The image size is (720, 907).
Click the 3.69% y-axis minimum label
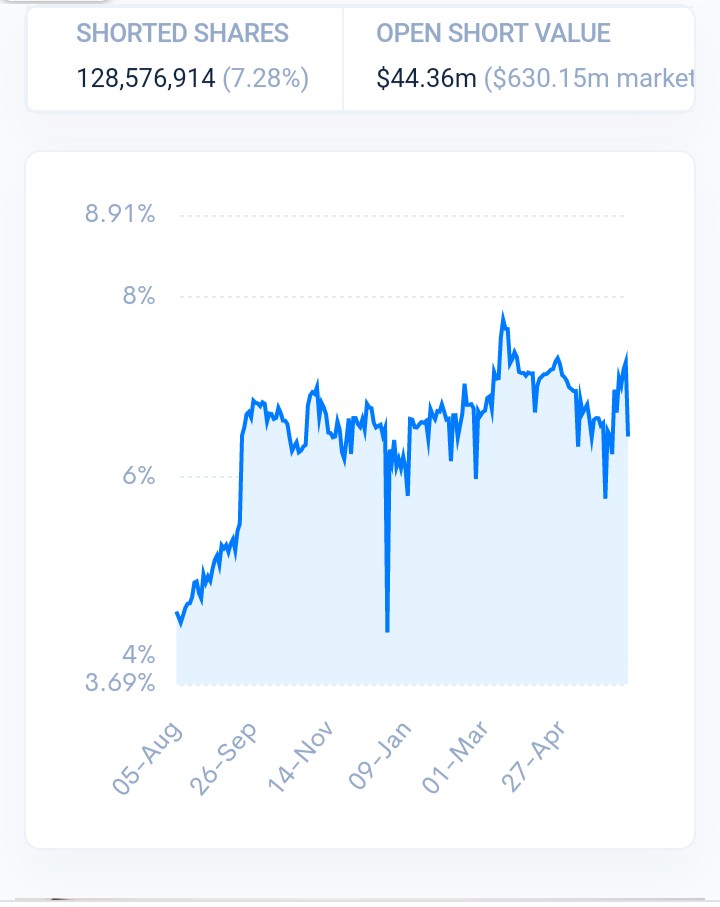point(120,683)
